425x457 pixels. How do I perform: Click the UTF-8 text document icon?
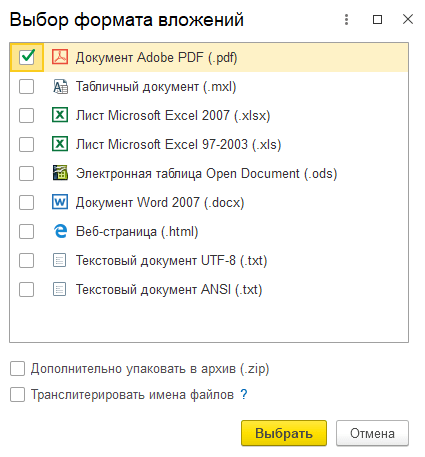coord(60,260)
